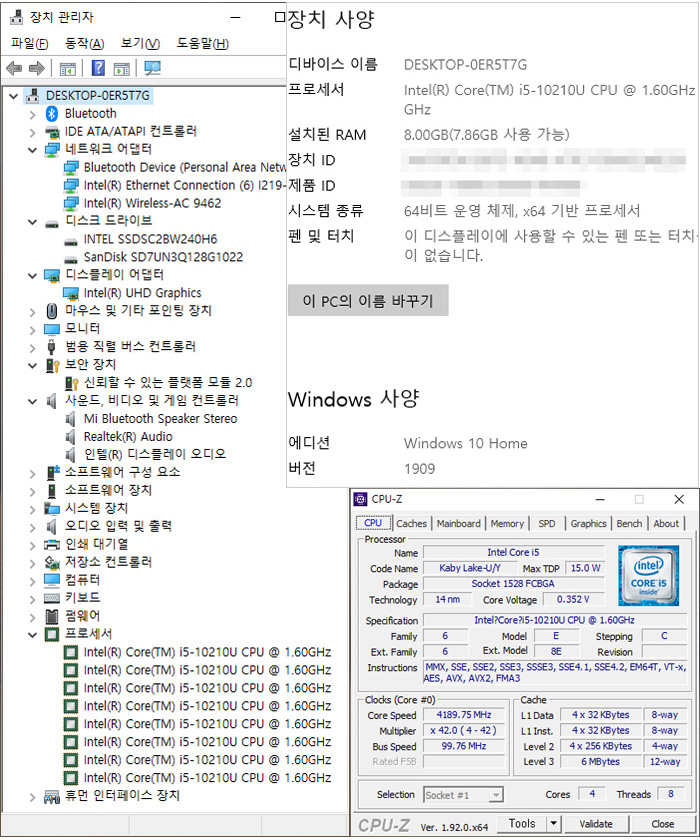Screen dimensions: 700x840
Task: Collapse the 디스크 드라이브 category
Action: coord(32,222)
